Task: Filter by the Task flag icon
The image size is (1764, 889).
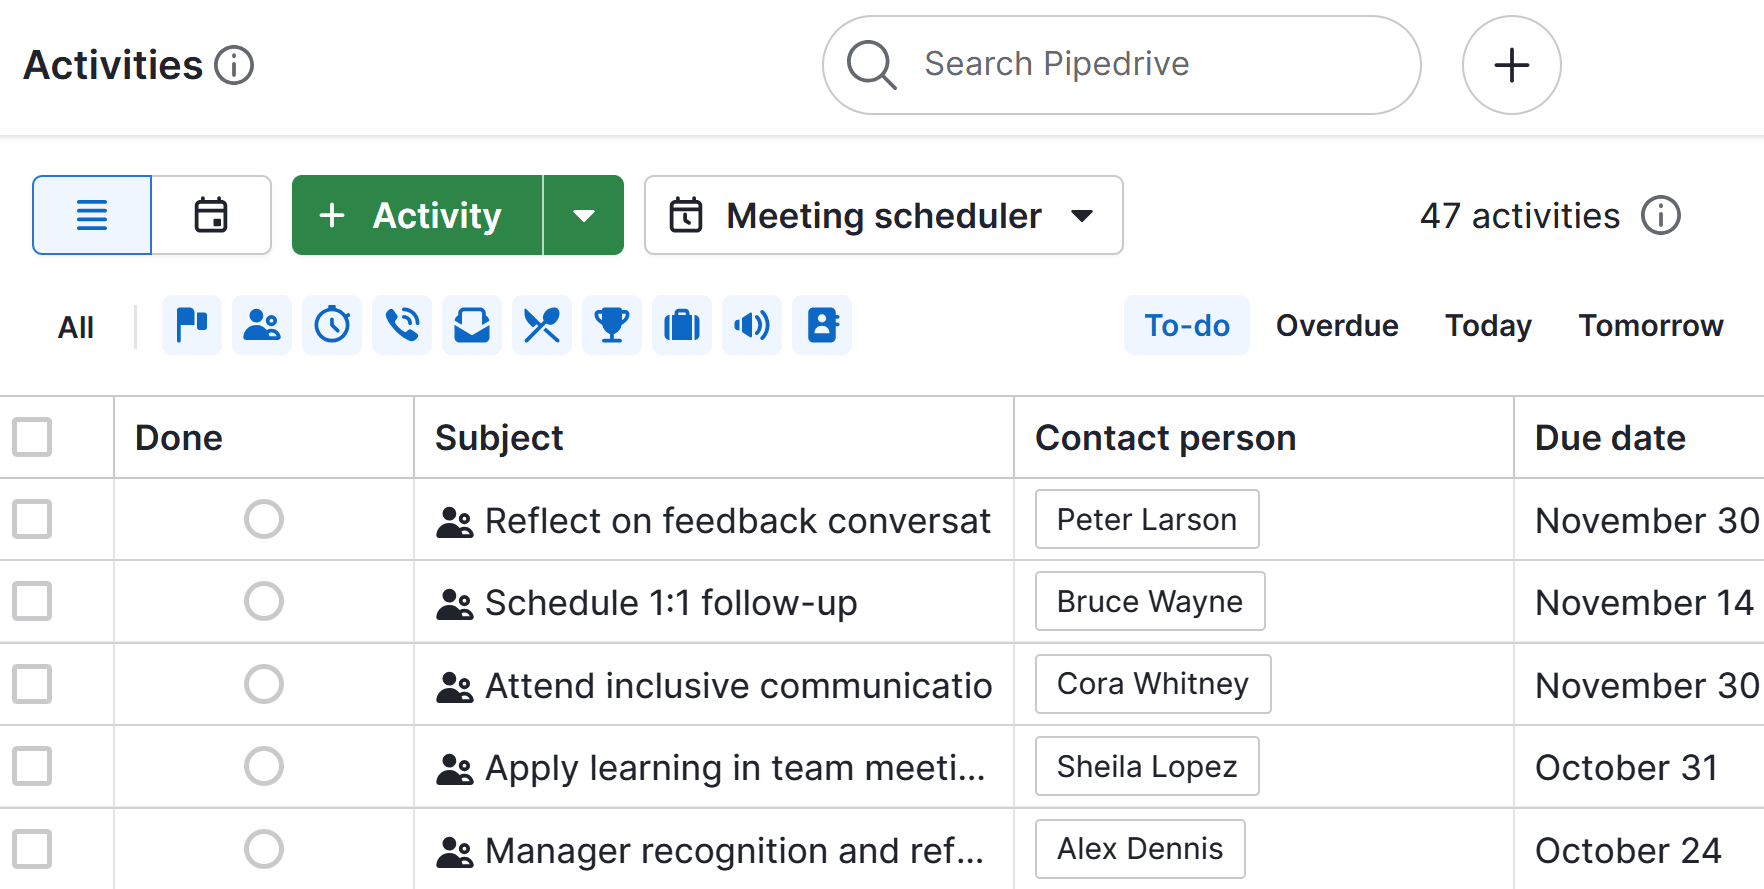Action: (191, 325)
